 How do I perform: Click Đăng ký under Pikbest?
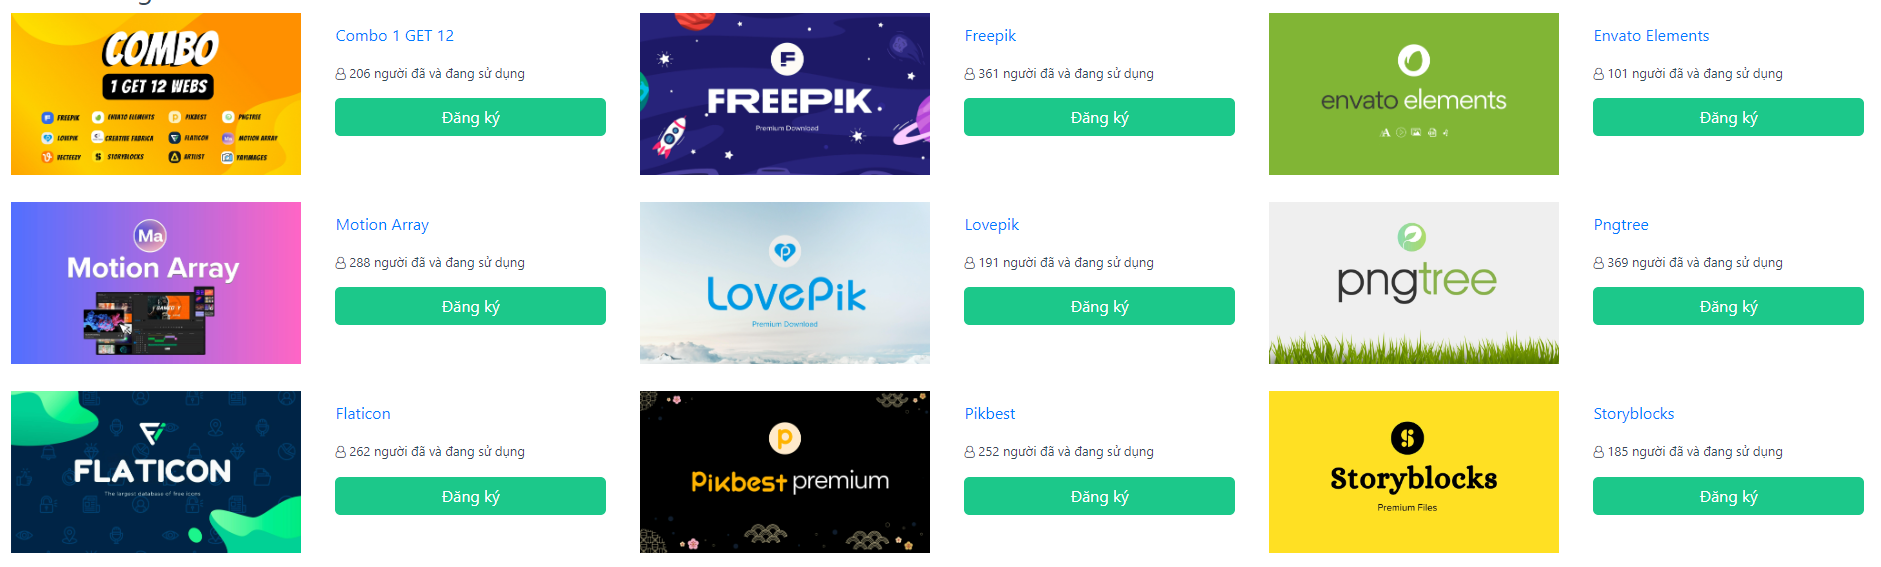tap(1099, 496)
